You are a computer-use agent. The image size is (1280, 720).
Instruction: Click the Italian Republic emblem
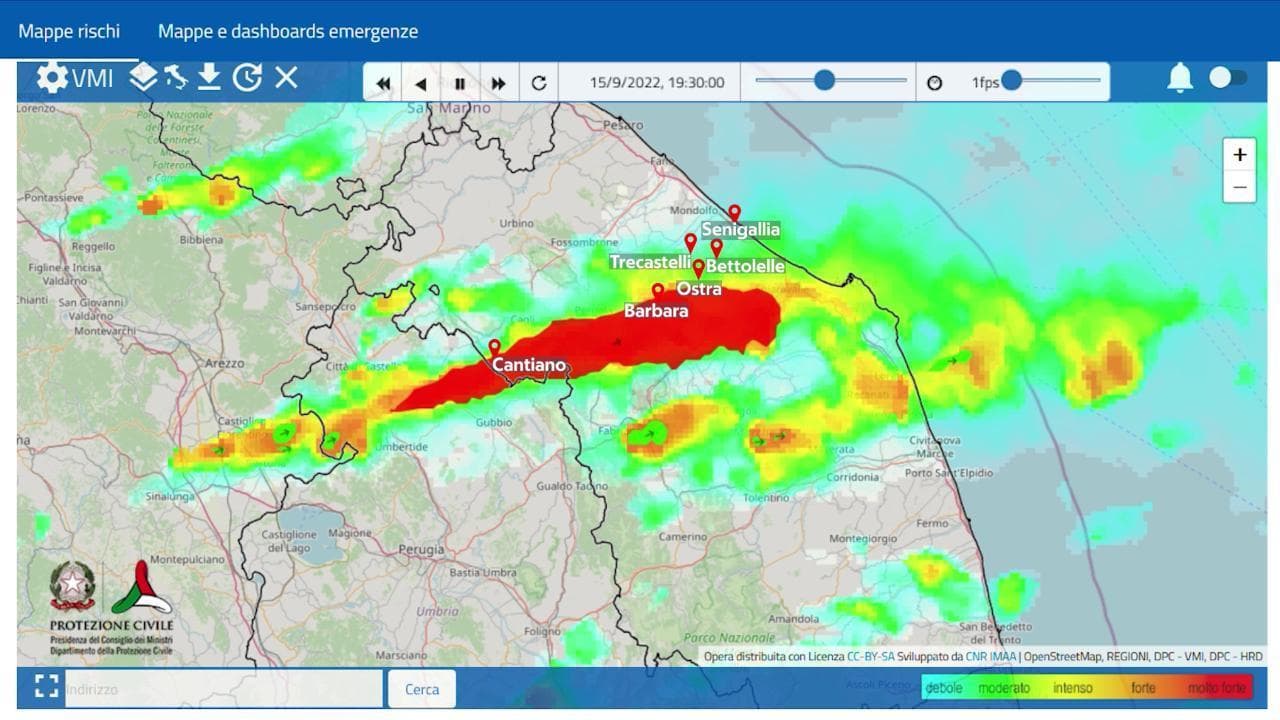(x=73, y=586)
